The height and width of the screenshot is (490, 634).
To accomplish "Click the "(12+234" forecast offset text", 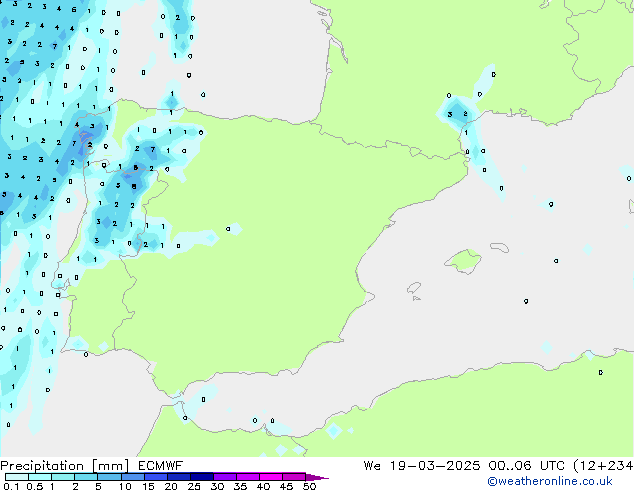I will 599,465.
